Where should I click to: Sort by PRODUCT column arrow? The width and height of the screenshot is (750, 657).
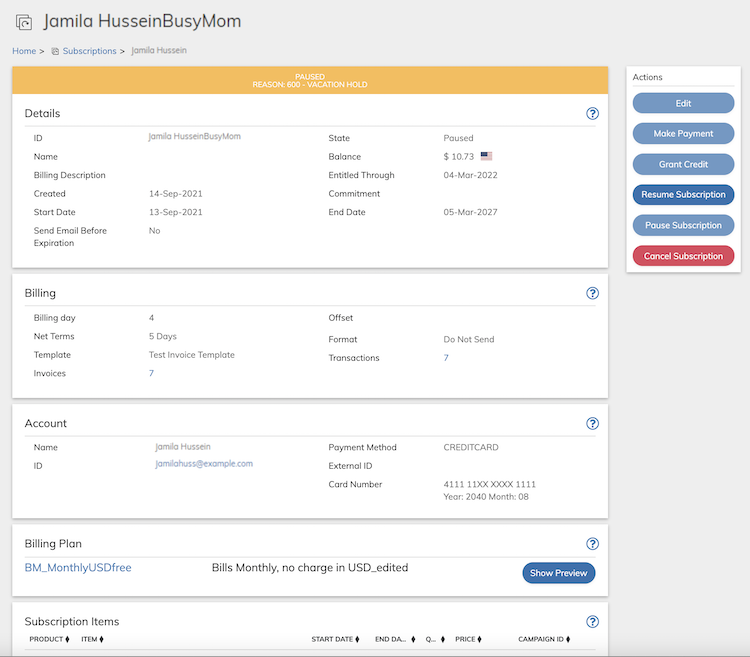(x=67, y=639)
